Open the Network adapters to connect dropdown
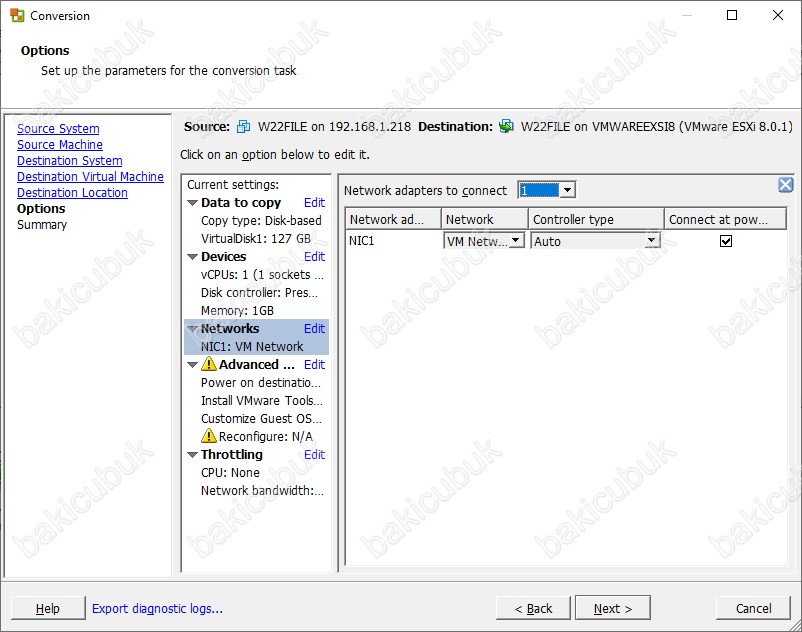This screenshot has width=802, height=632. 567,190
